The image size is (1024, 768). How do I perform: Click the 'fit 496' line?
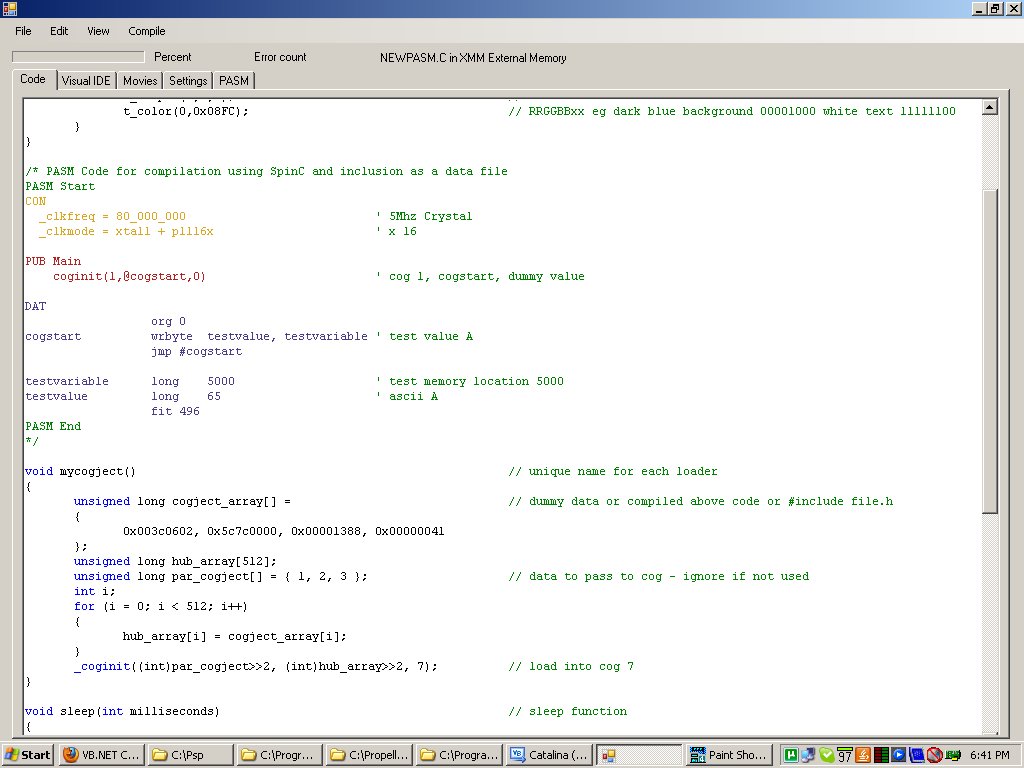coord(175,411)
